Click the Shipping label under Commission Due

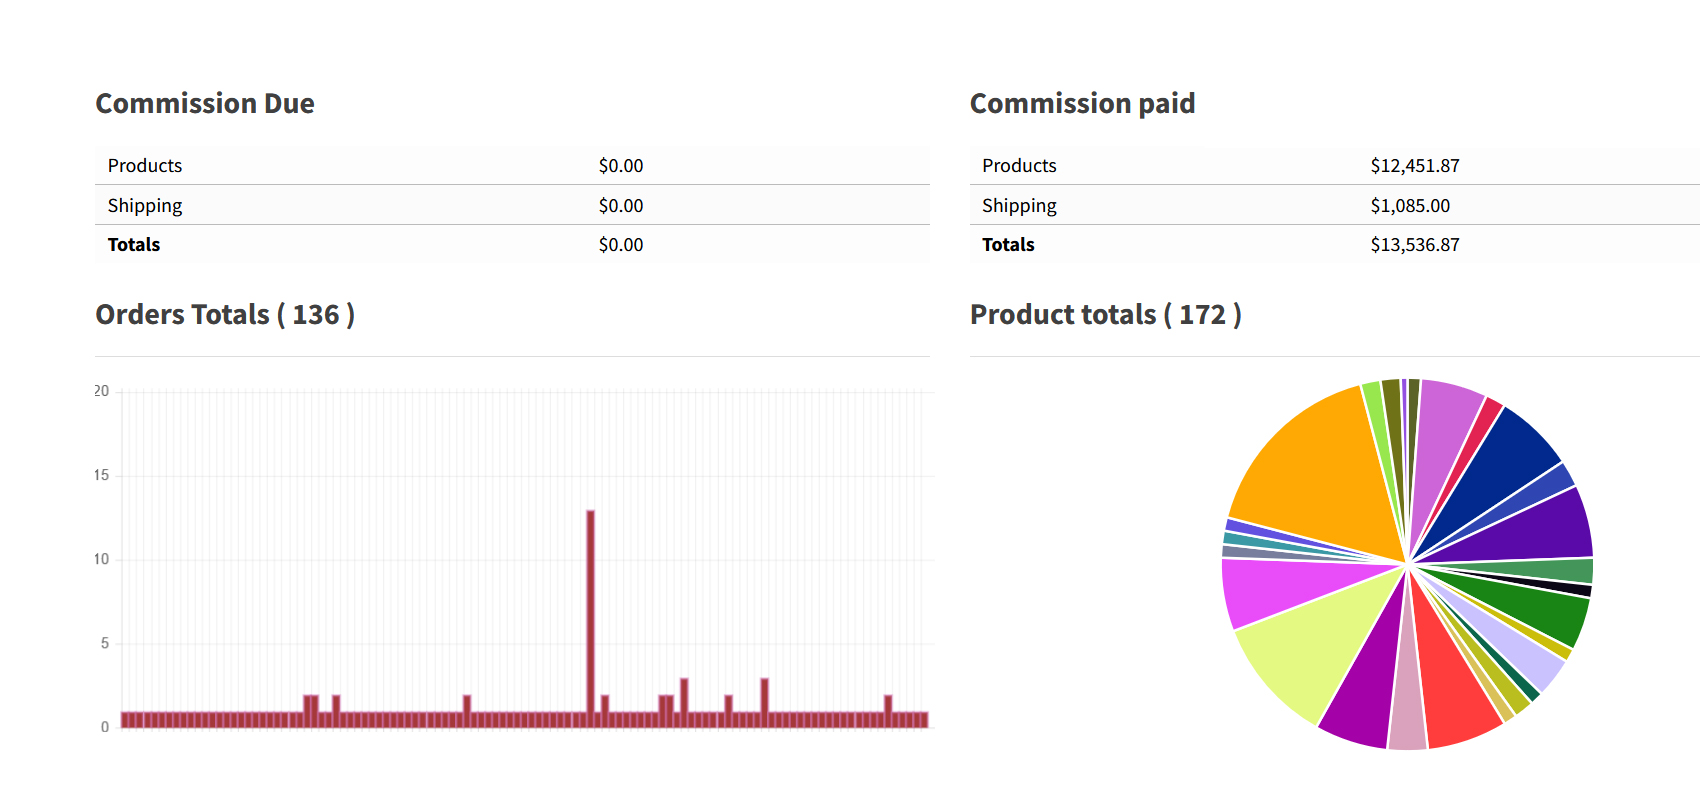tap(145, 206)
